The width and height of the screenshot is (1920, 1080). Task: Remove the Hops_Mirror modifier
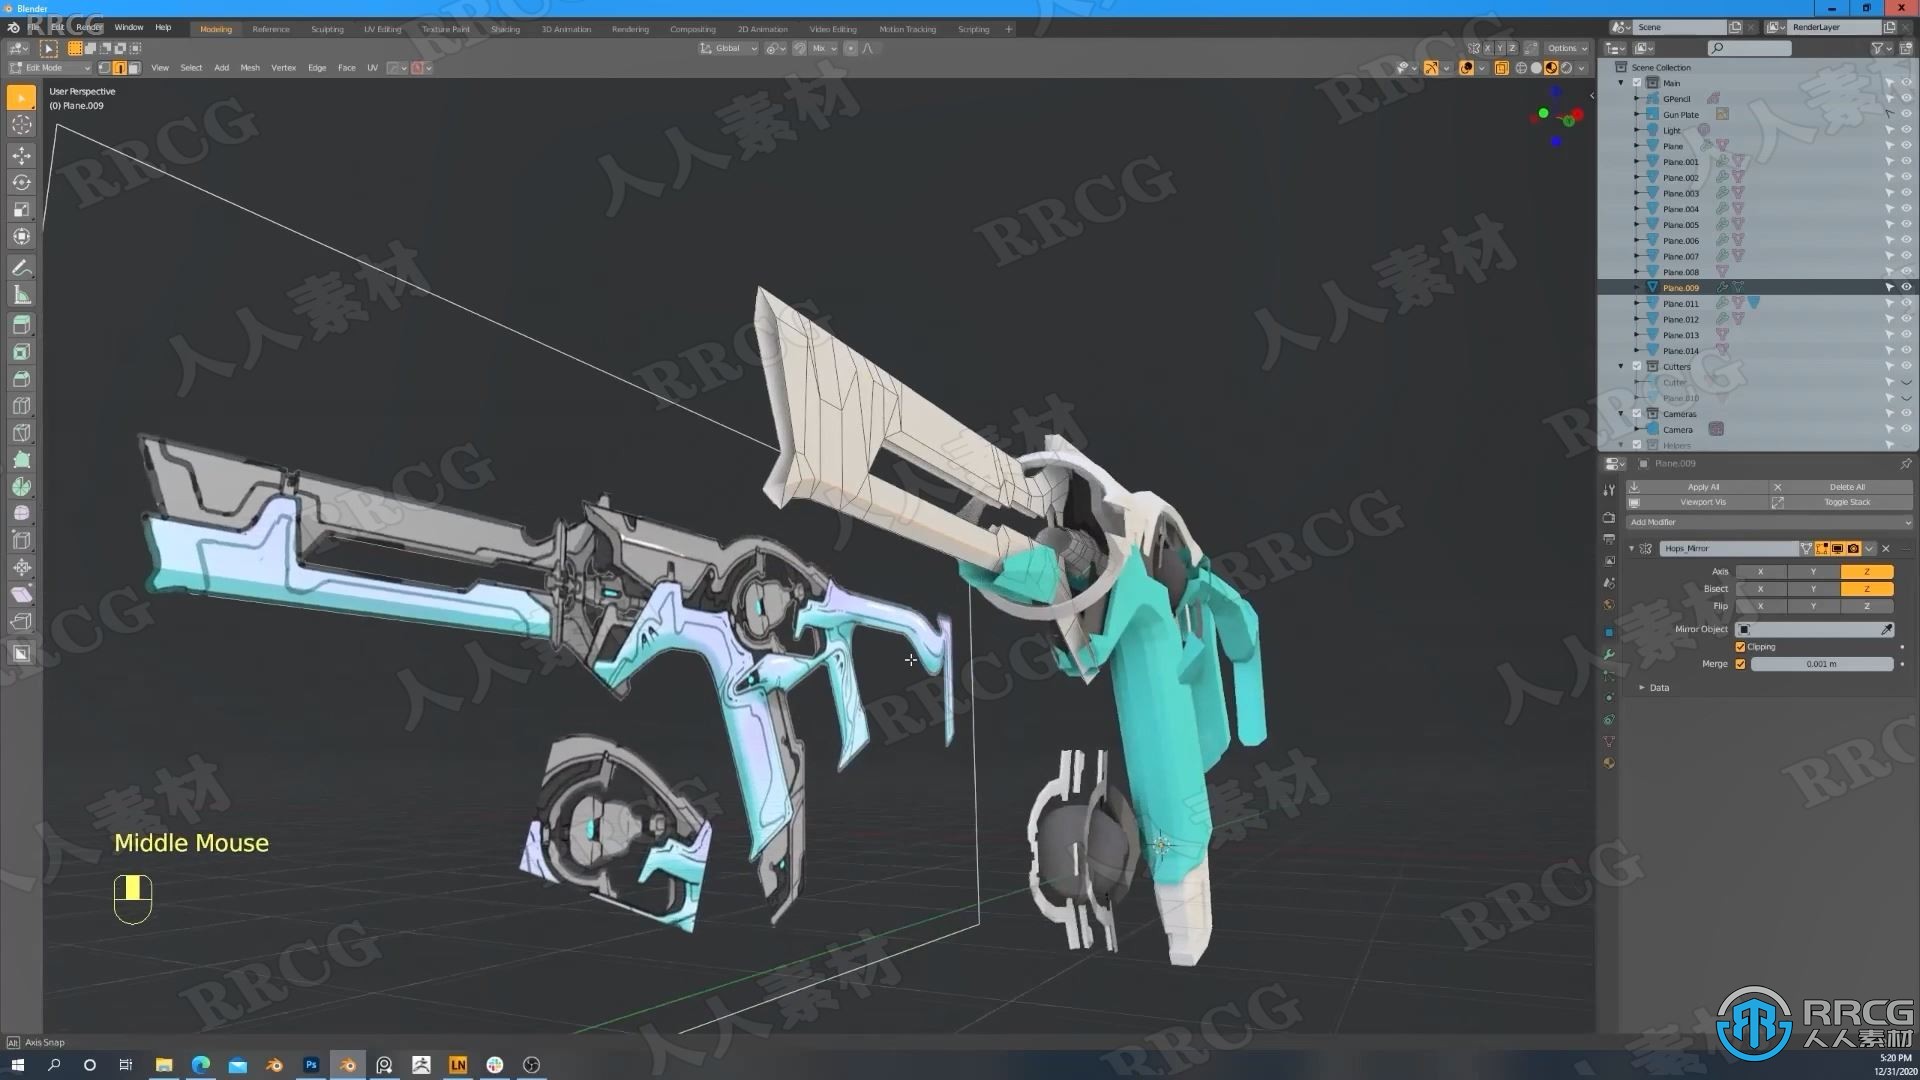[1886, 548]
